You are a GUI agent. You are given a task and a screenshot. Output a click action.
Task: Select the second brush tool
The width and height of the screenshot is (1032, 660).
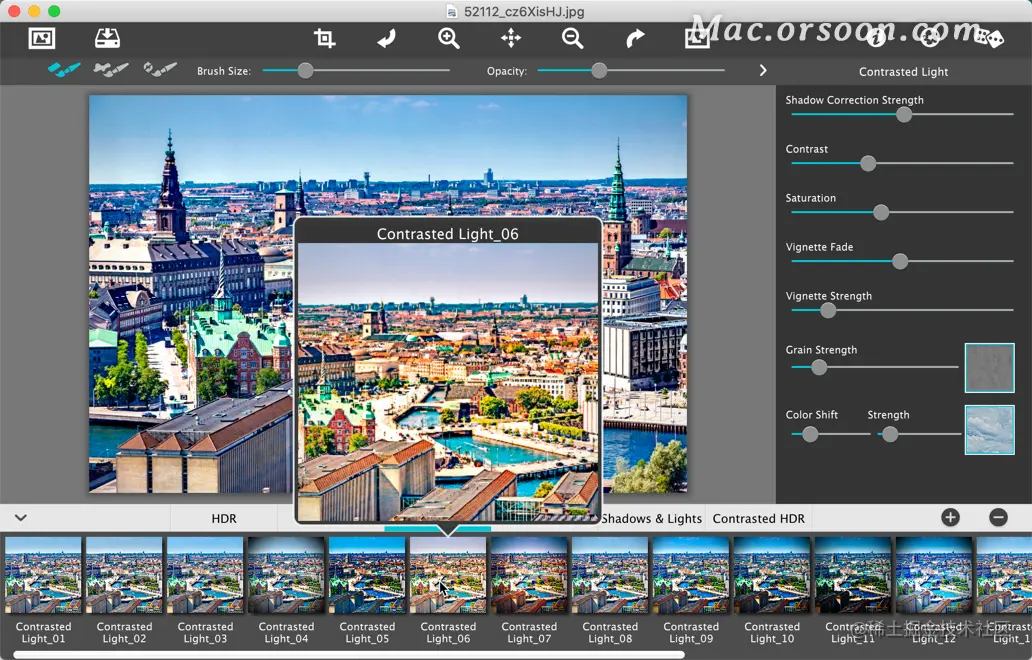click(x=111, y=69)
